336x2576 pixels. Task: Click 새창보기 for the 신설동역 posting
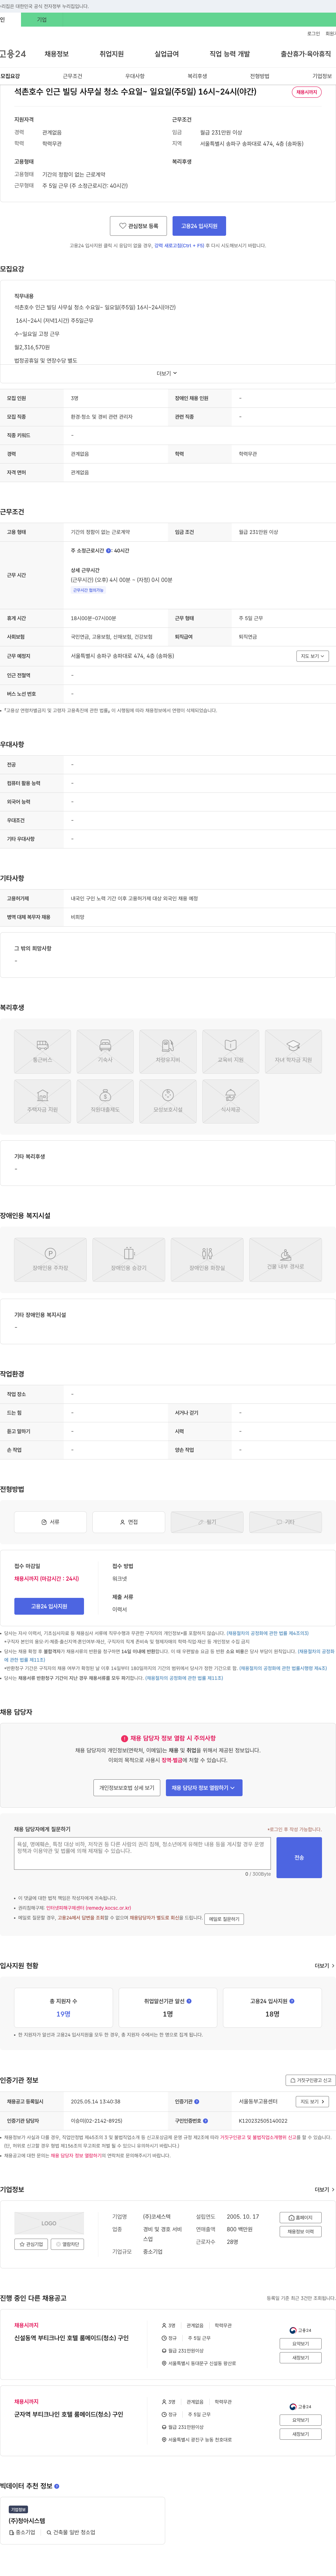point(301,2358)
